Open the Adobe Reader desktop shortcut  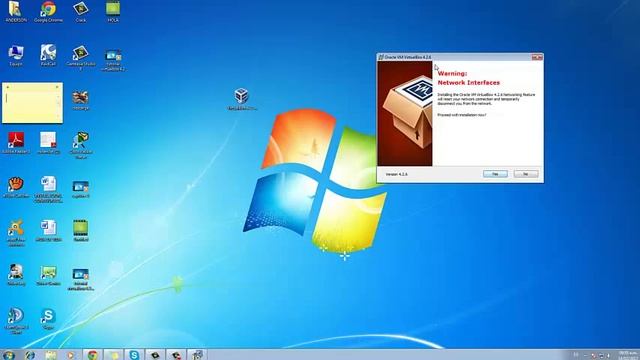click(x=16, y=143)
